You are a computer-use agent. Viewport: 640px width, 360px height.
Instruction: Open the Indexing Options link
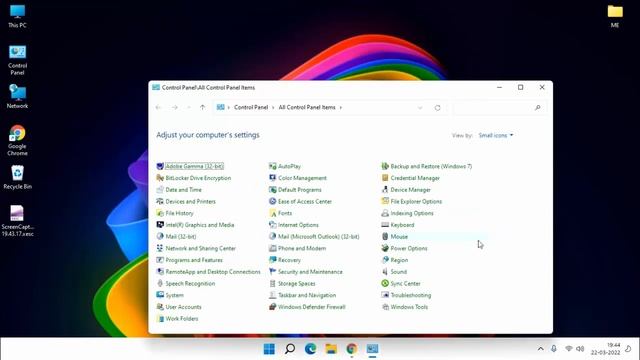point(412,213)
